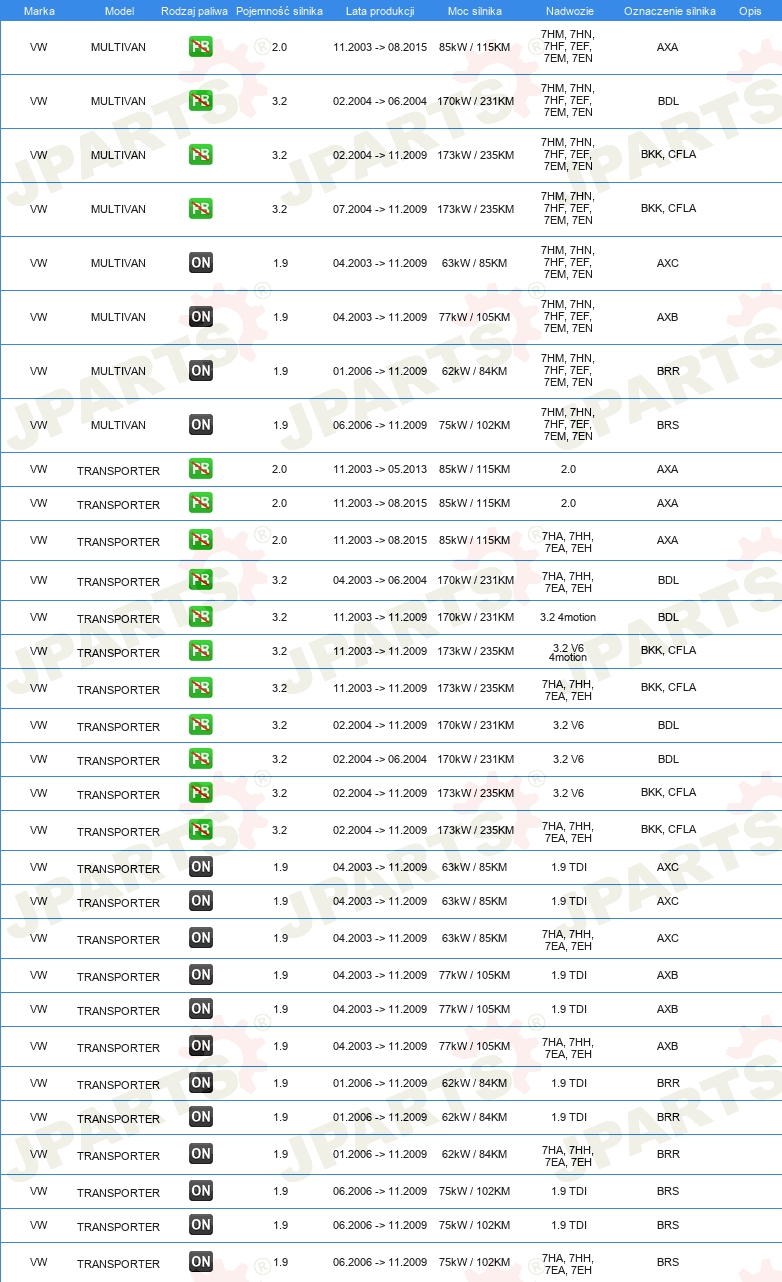Click BRS code in Transporter 7HA, 7HH row
Screen dimensions: 782x1282
pyautogui.click(x=668, y=1262)
